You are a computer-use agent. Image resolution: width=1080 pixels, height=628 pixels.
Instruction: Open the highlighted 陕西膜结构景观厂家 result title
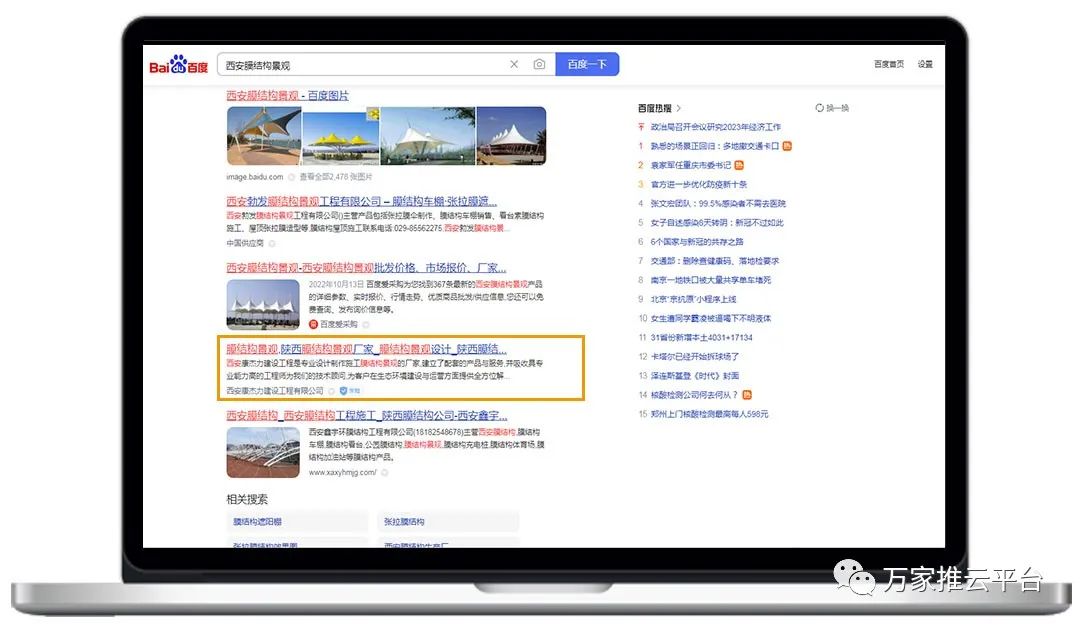pos(366,350)
